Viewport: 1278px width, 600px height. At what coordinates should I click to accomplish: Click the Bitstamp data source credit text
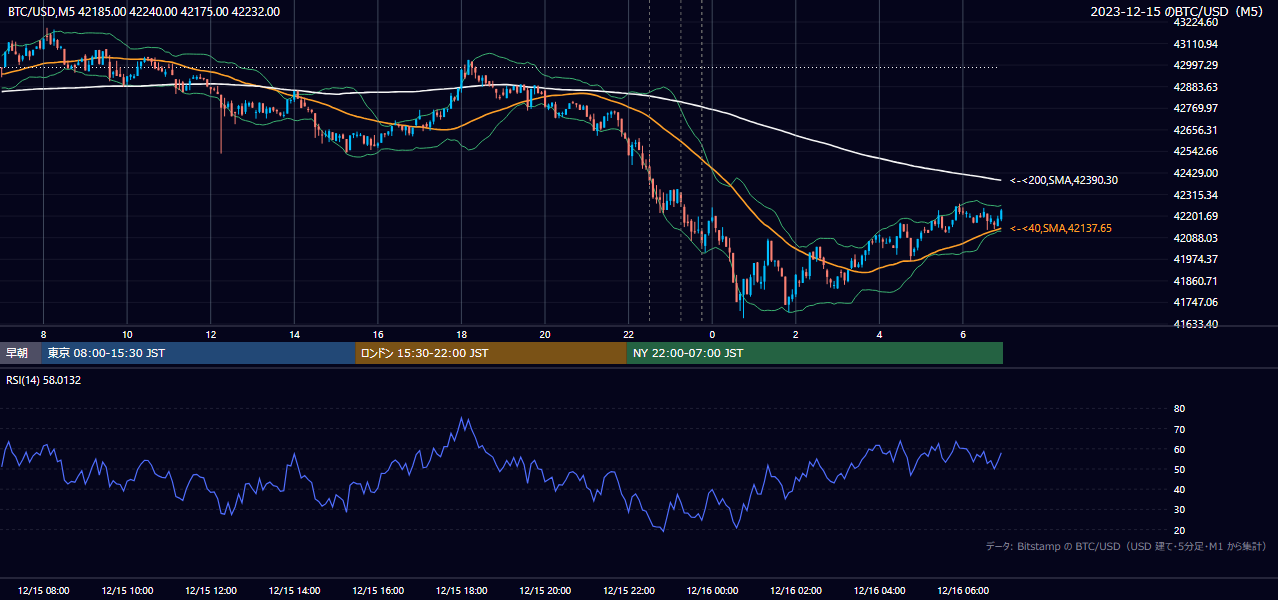click(x=1126, y=546)
